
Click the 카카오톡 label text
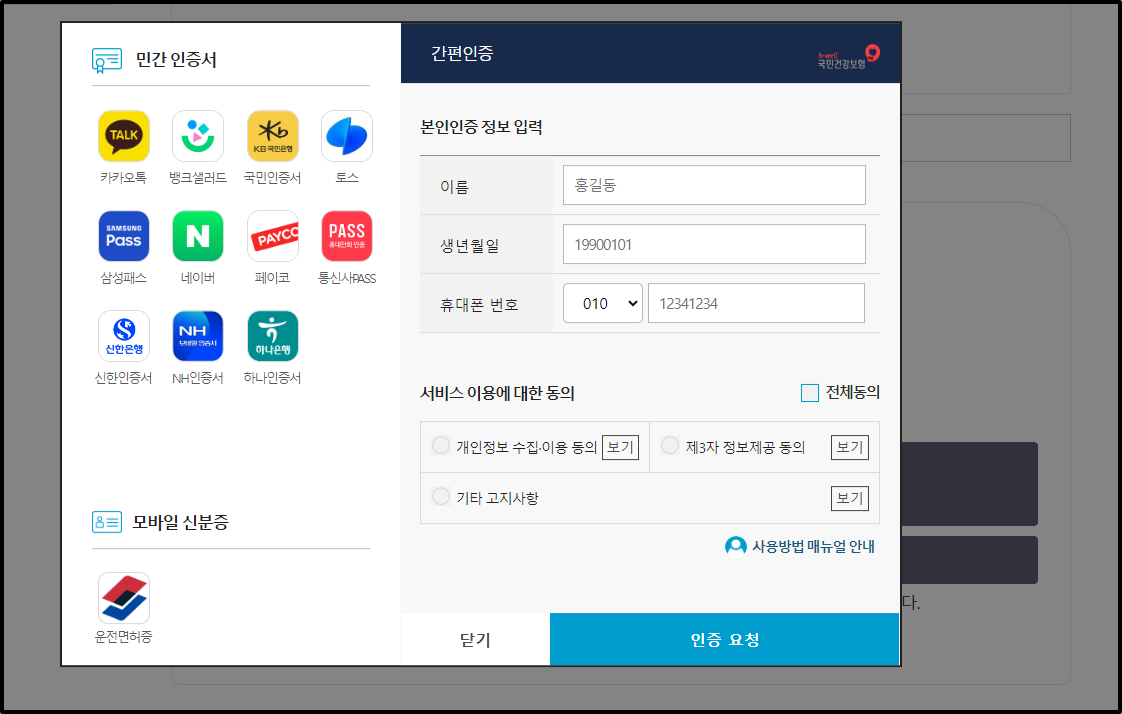(123, 177)
